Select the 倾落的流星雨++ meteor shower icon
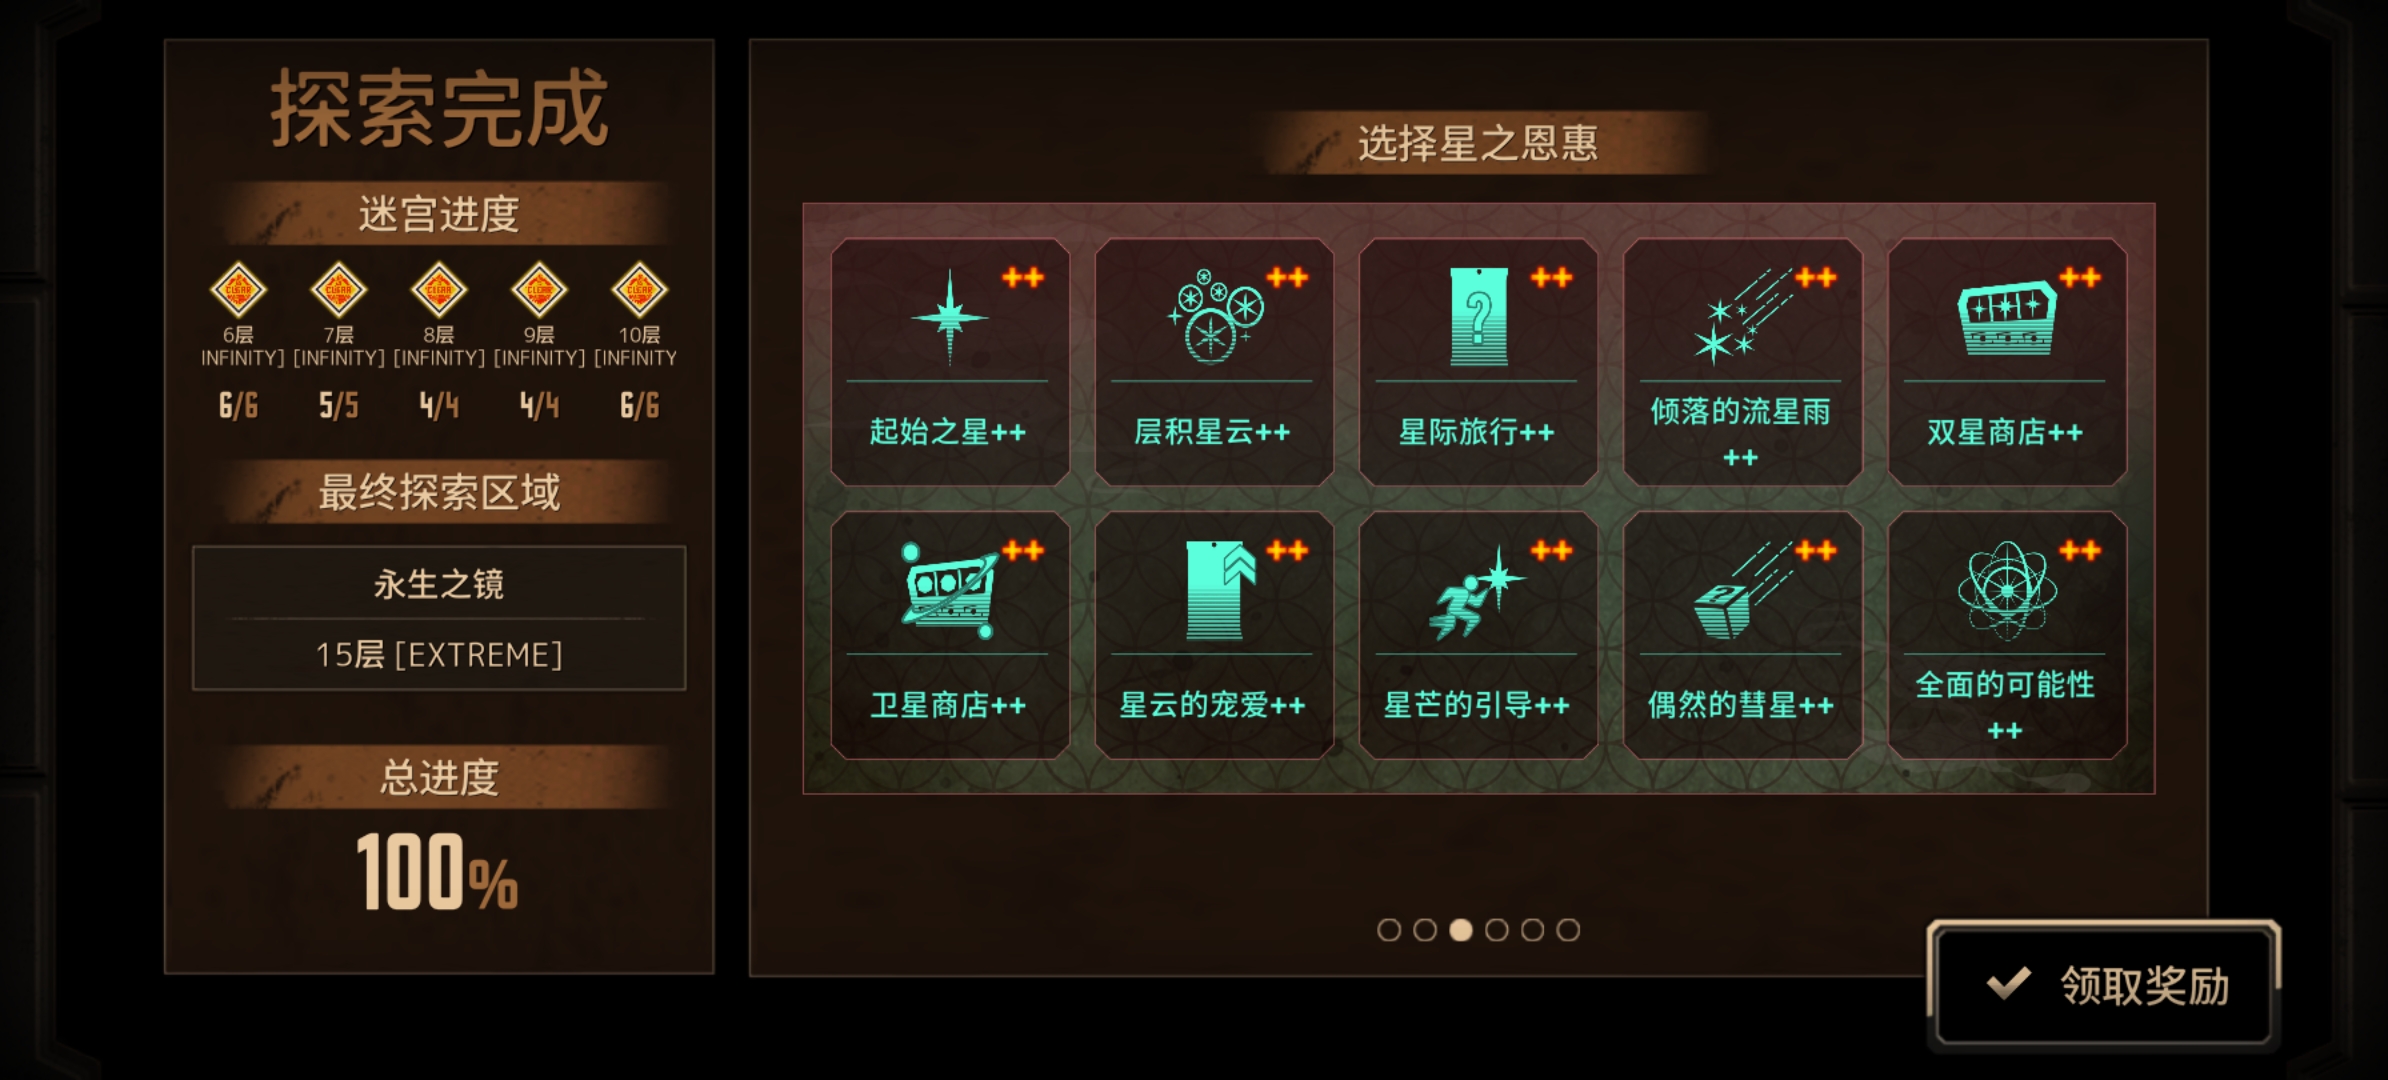Image resolution: width=2388 pixels, height=1080 pixels. tap(1742, 318)
